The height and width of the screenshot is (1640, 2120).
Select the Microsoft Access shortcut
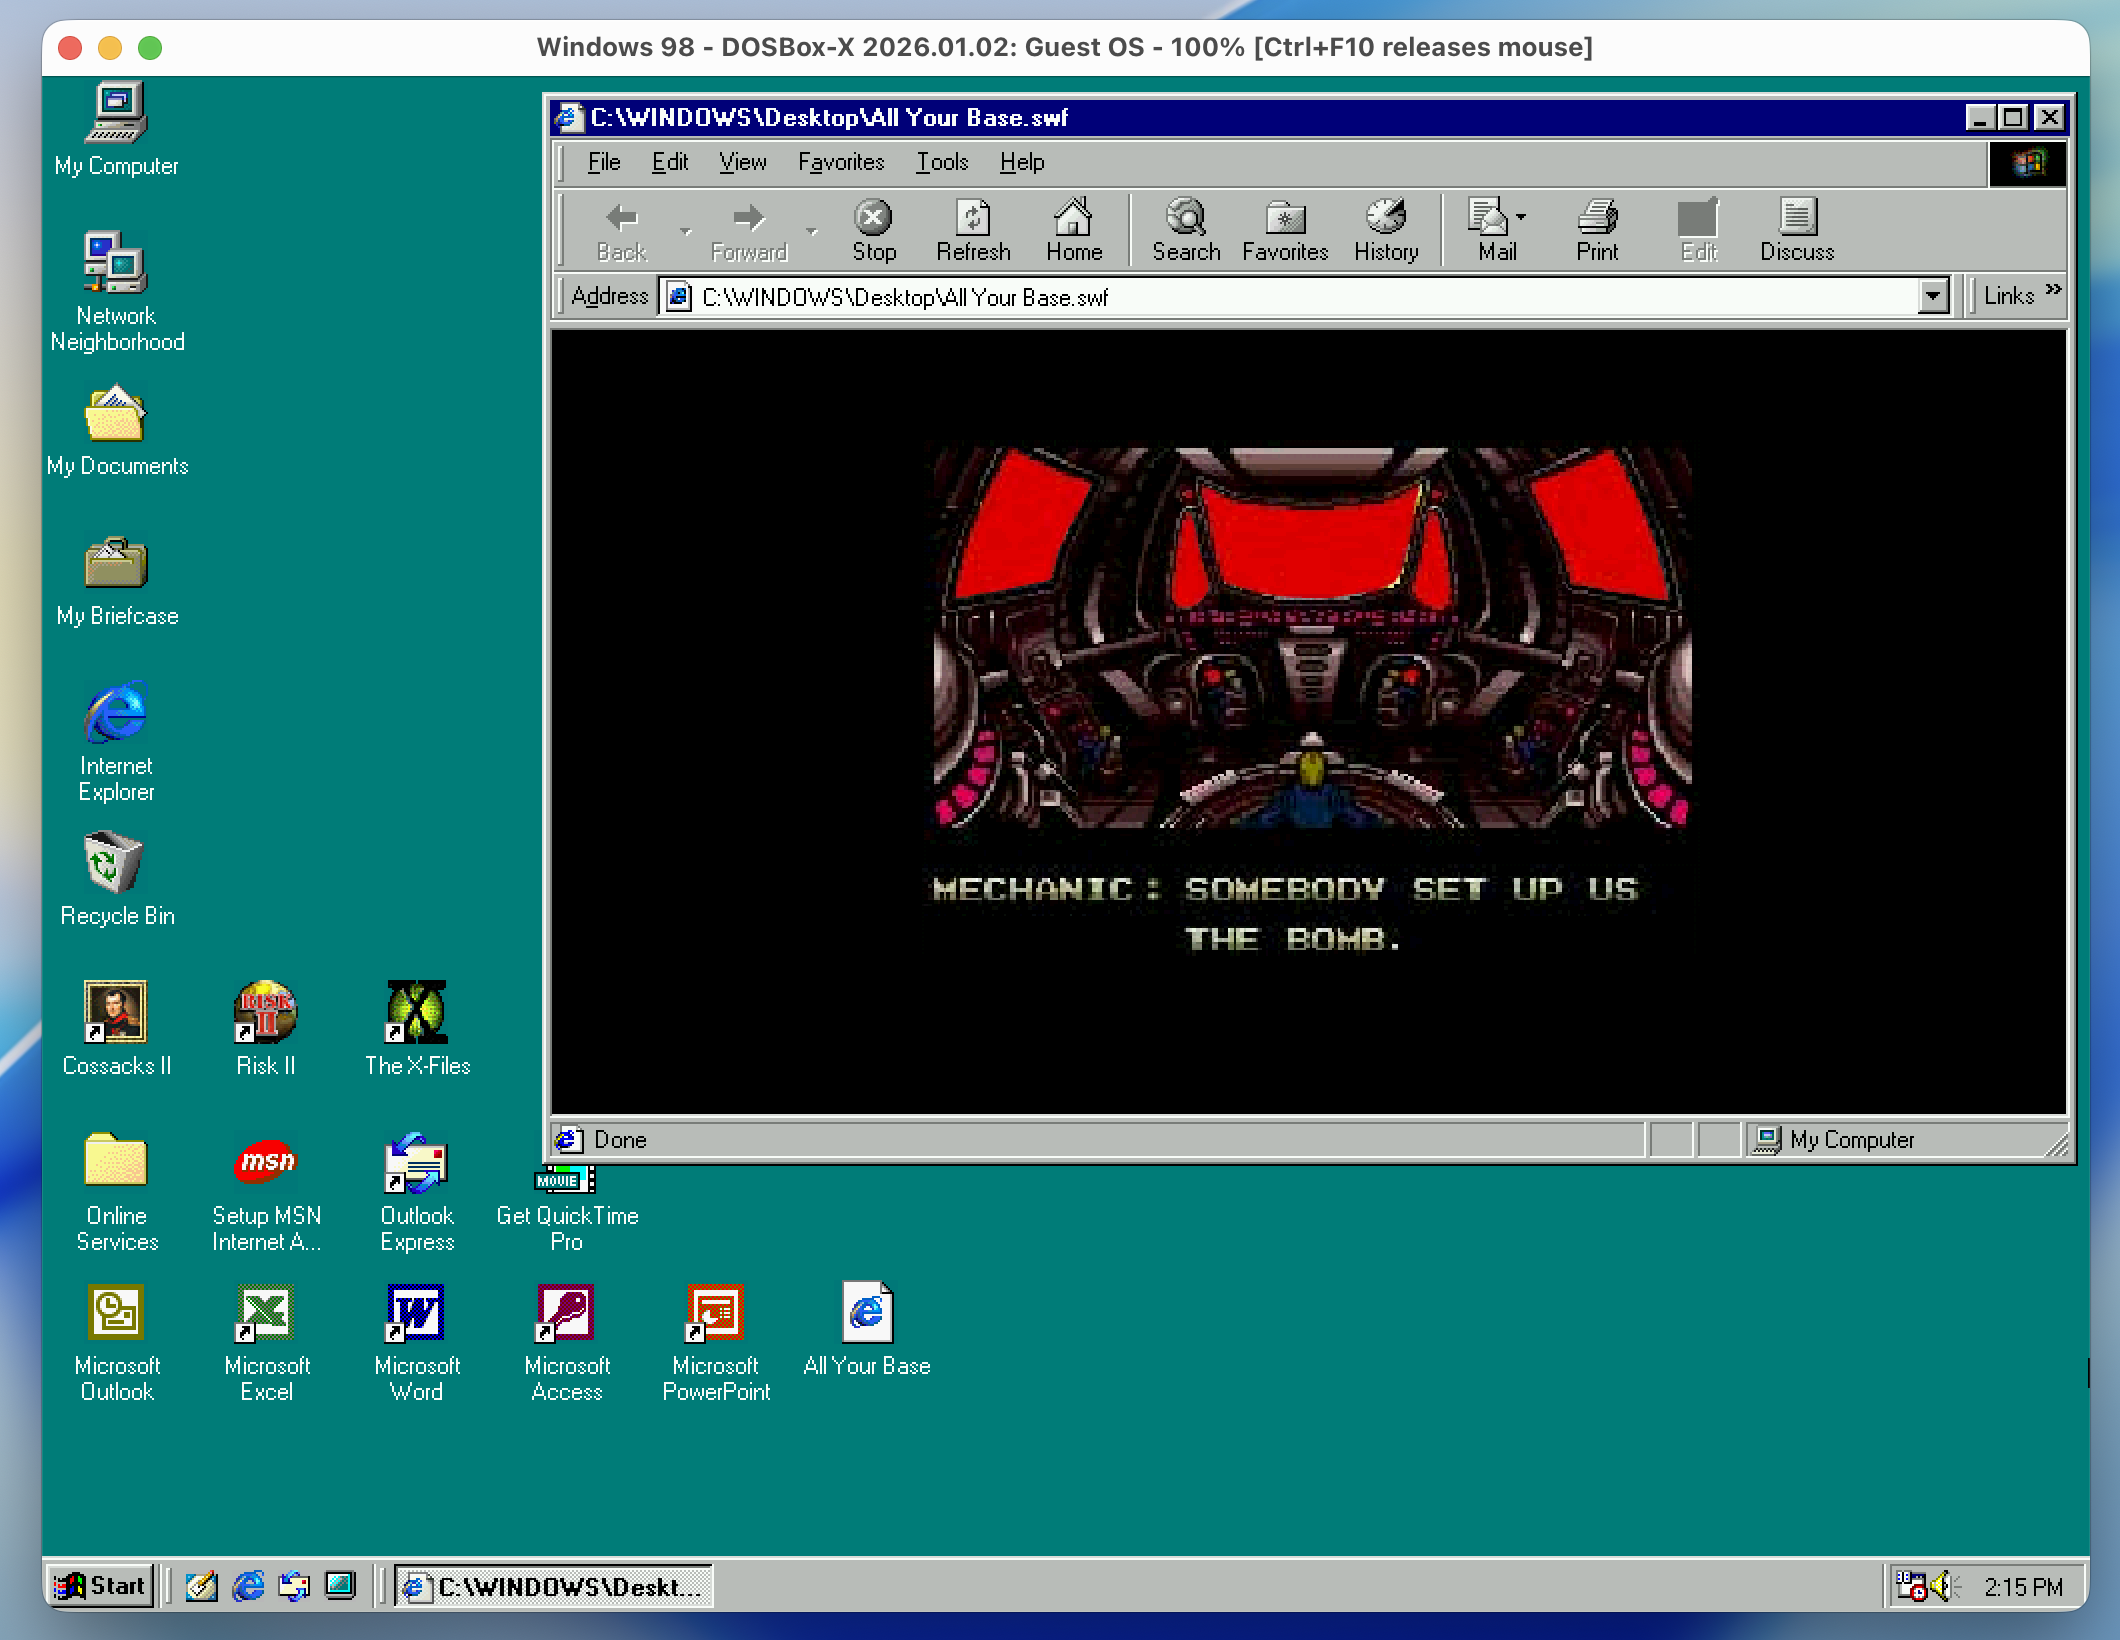click(x=566, y=1342)
